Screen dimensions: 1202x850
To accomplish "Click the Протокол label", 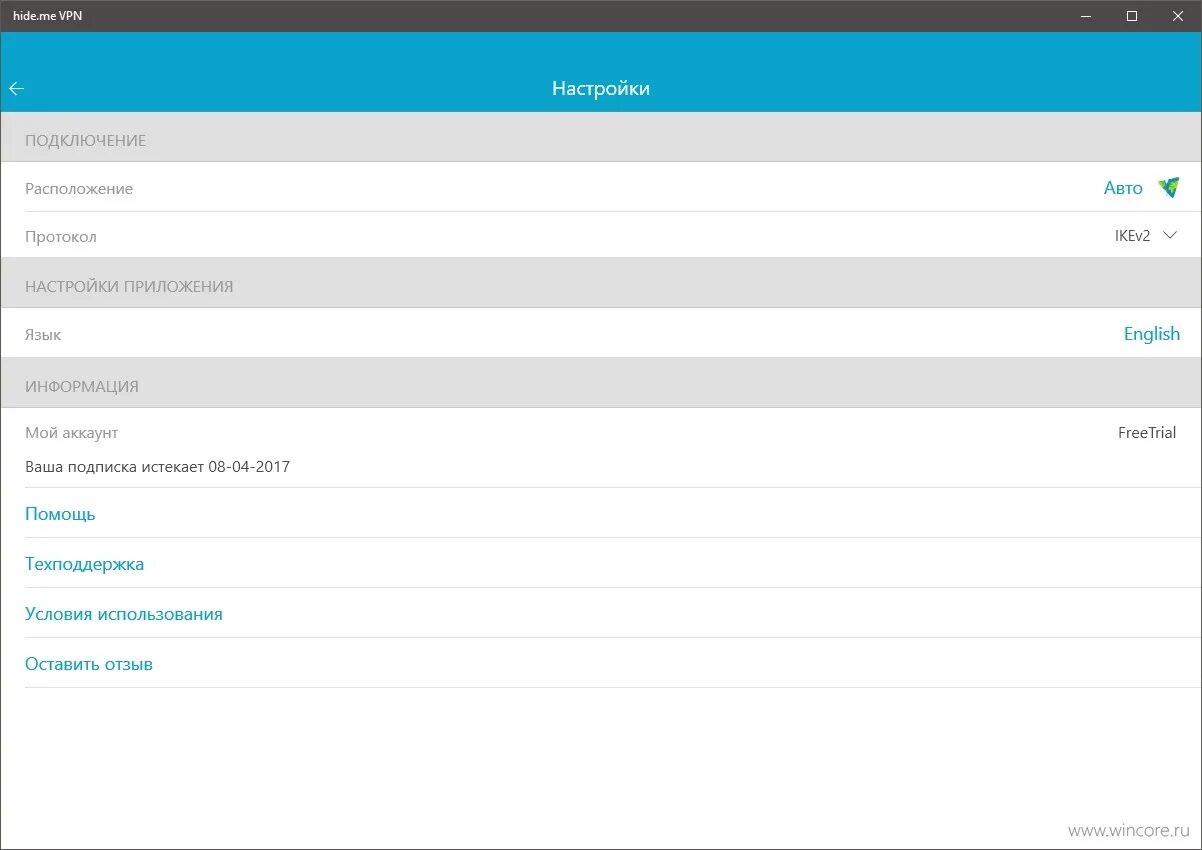I will pos(61,237).
